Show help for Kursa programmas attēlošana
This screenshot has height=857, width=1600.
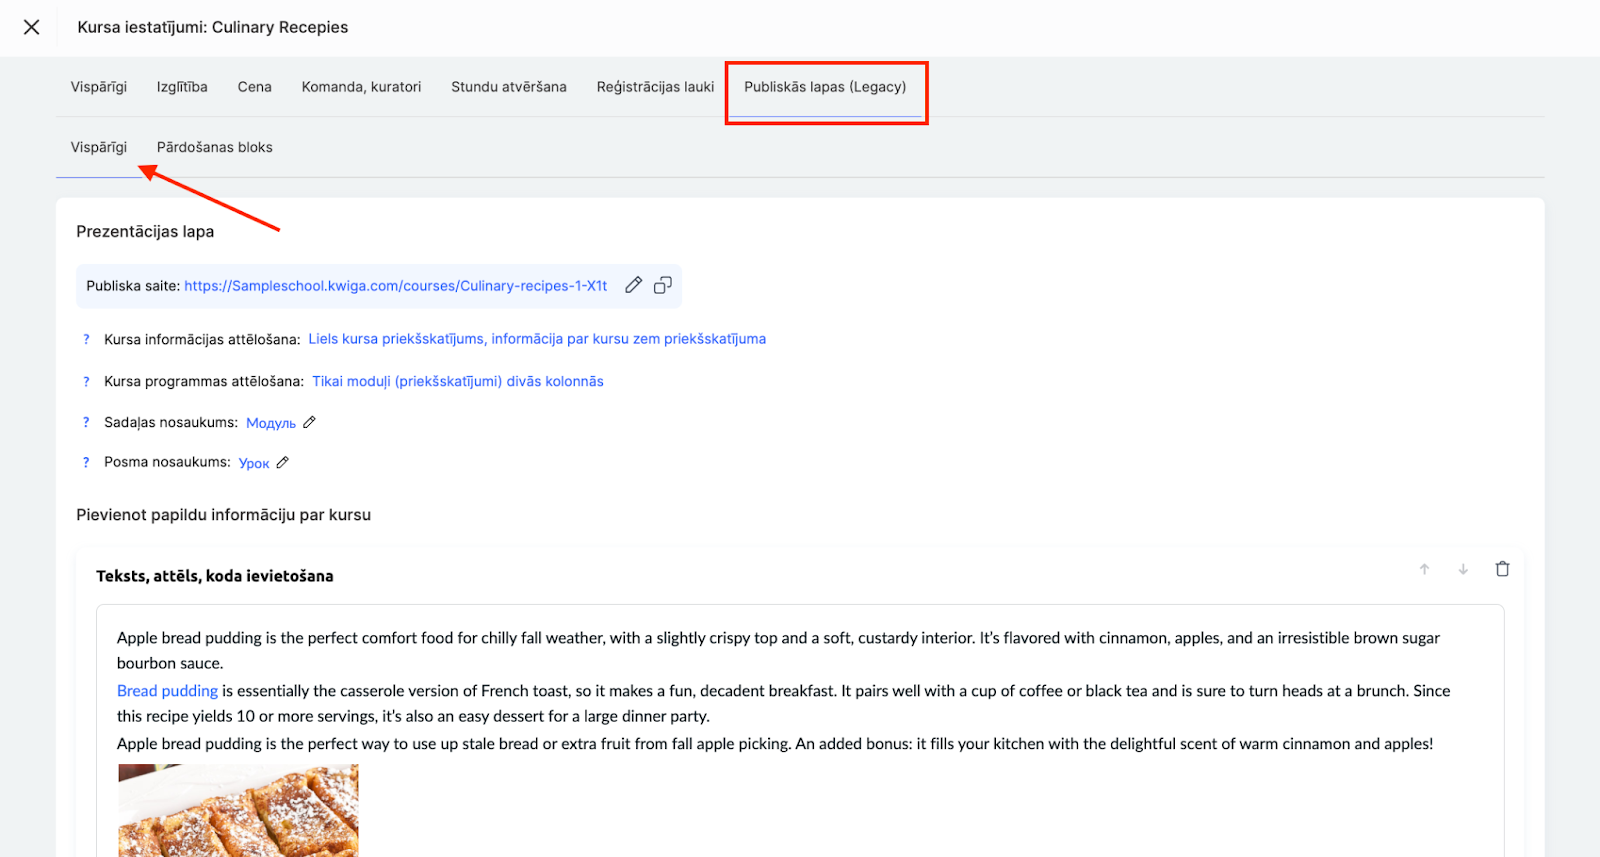[x=86, y=381]
